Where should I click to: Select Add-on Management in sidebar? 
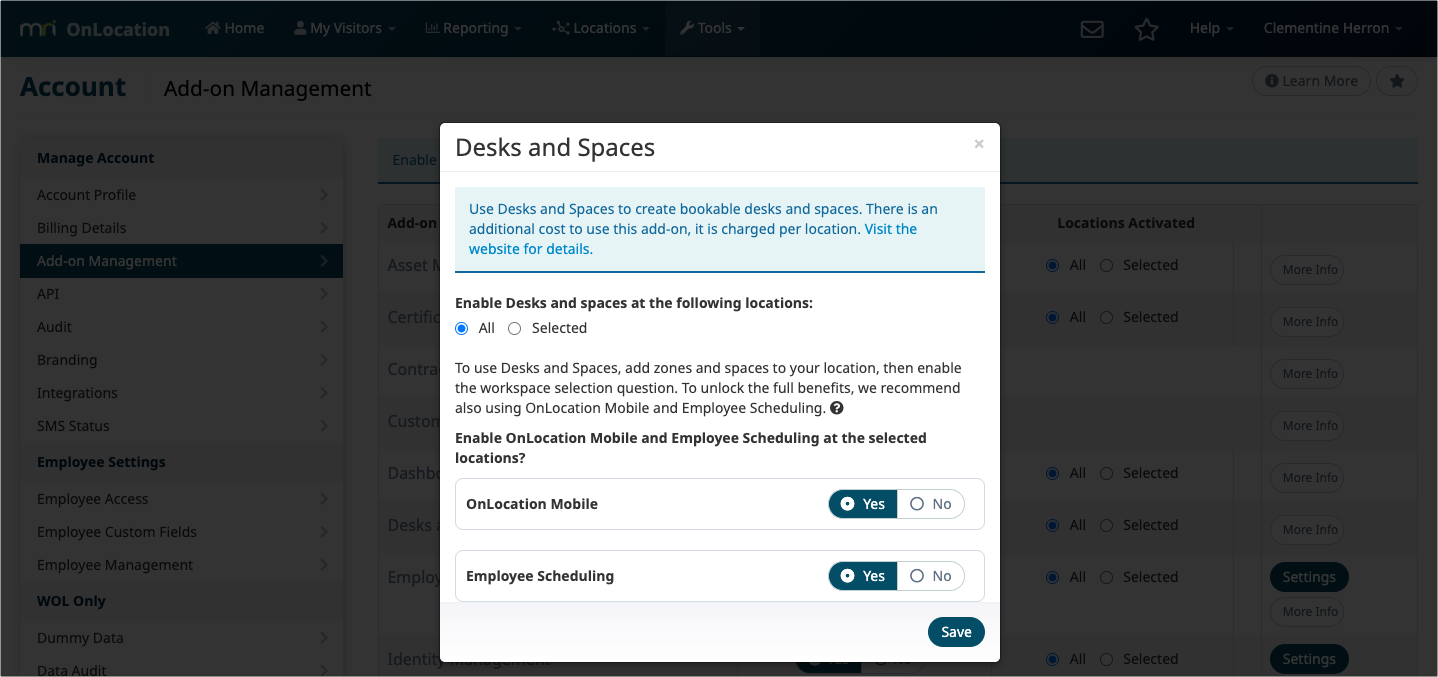(x=181, y=261)
